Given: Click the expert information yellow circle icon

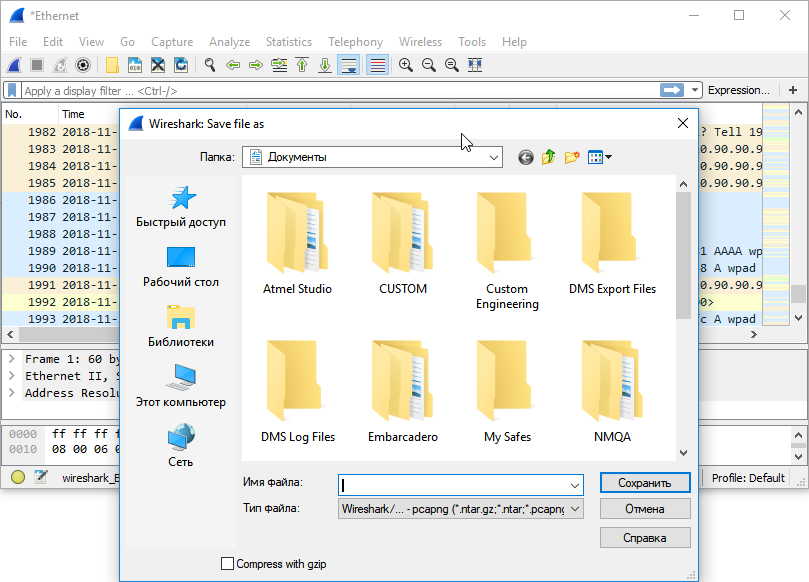Looking at the screenshot, I should point(18,477).
